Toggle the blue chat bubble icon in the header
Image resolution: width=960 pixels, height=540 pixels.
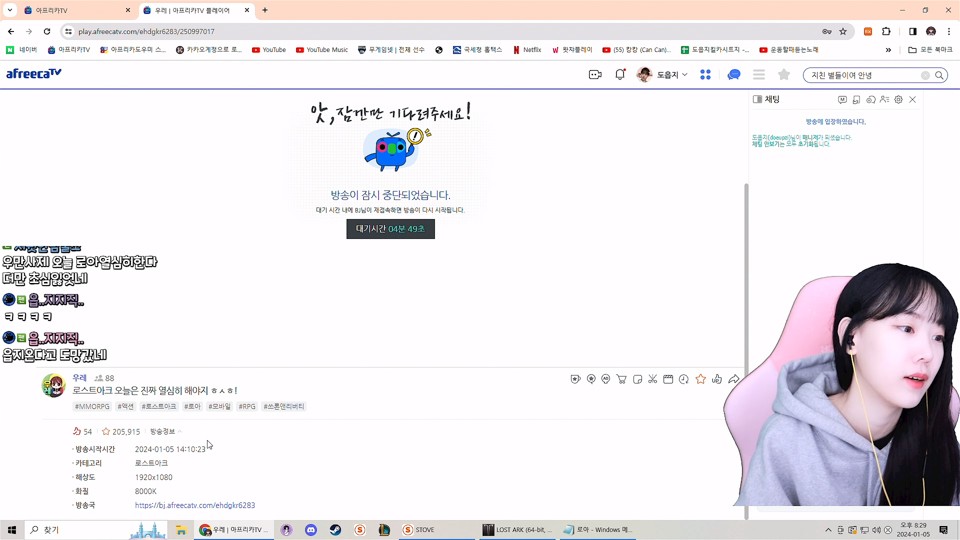733,75
